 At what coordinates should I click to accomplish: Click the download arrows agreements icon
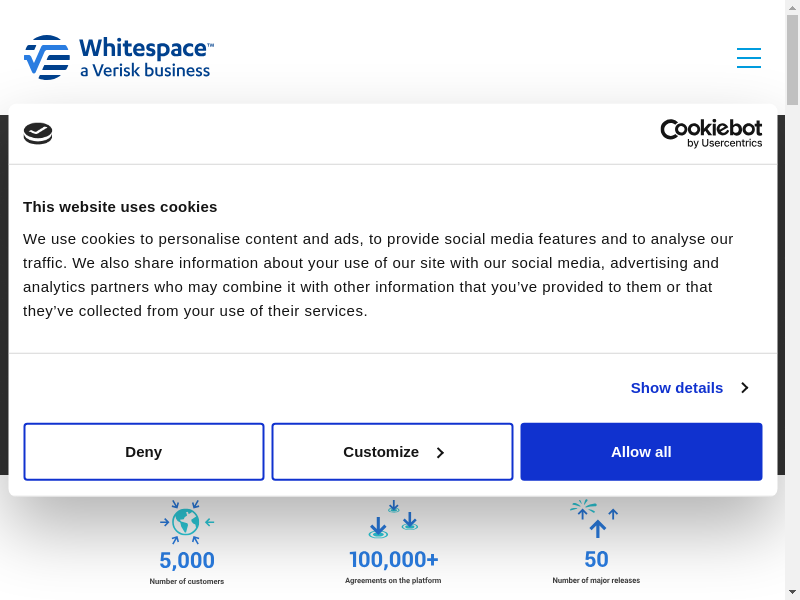click(x=393, y=521)
